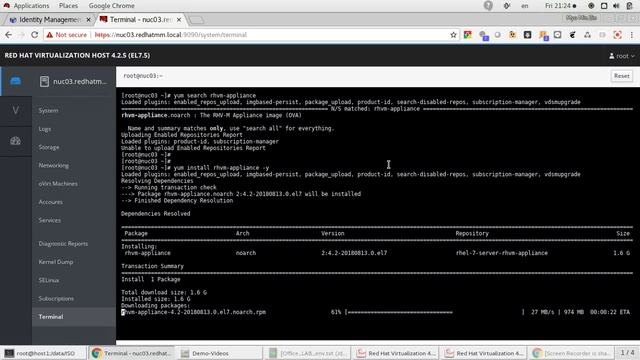Image resolution: width=640 pixels, height=360 pixels.
Task: Select the nuc03.redhatm... host entry
Action: [x=74, y=82]
